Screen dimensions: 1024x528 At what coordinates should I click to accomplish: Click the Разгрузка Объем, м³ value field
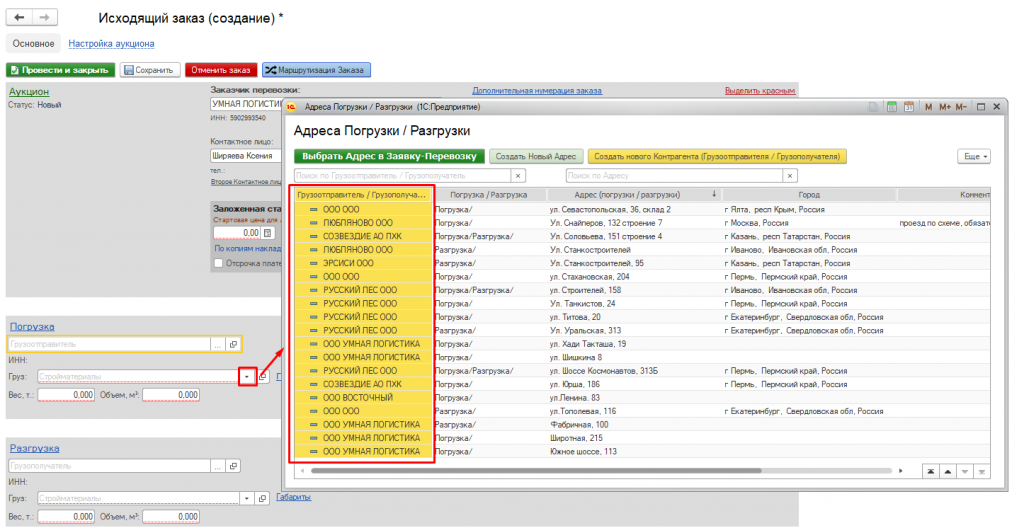pos(171,517)
